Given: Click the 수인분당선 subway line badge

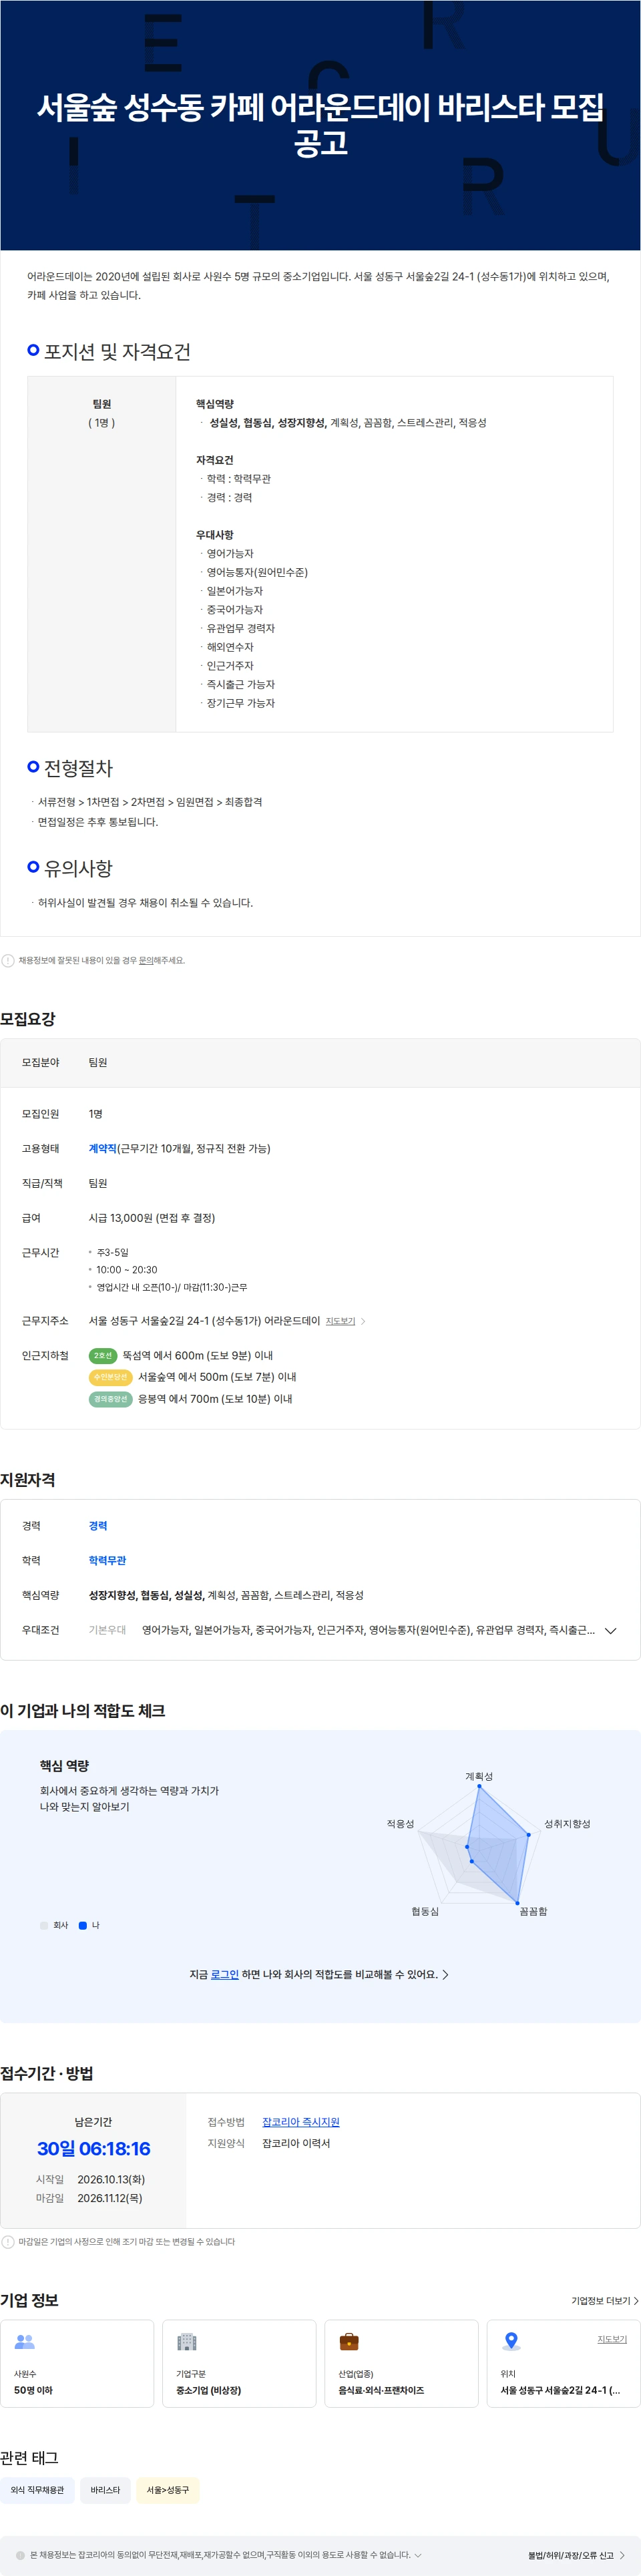Looking at the screenshot, I should pos(110,1377).
